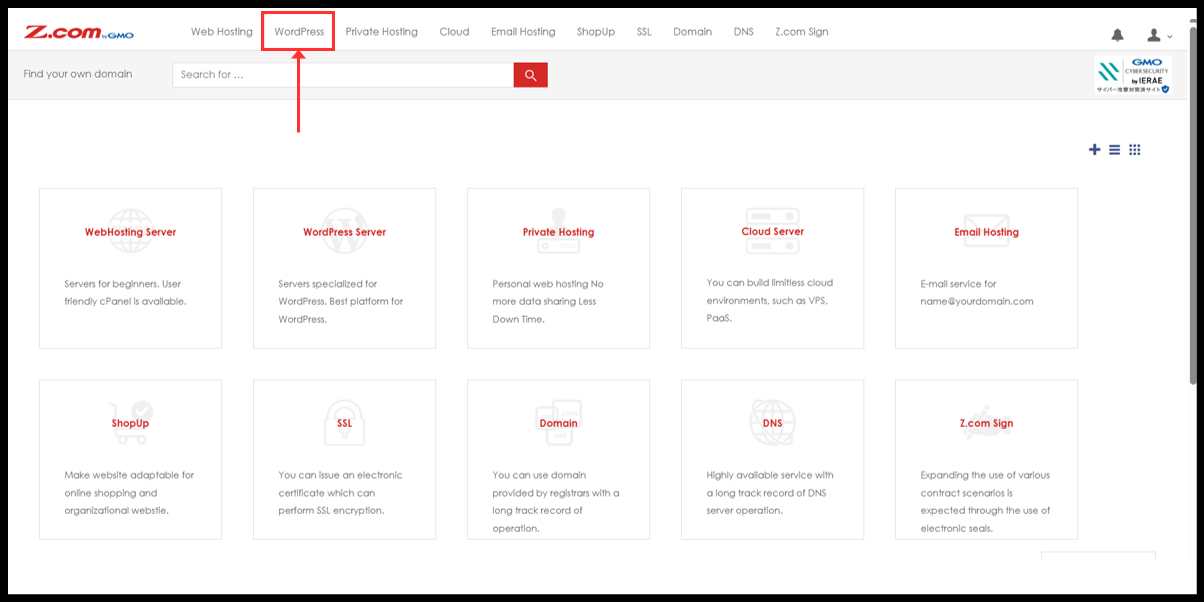Click the WordPress Server logo icon
This screenshot has height=602, width=1204.
tap(344, 231)
